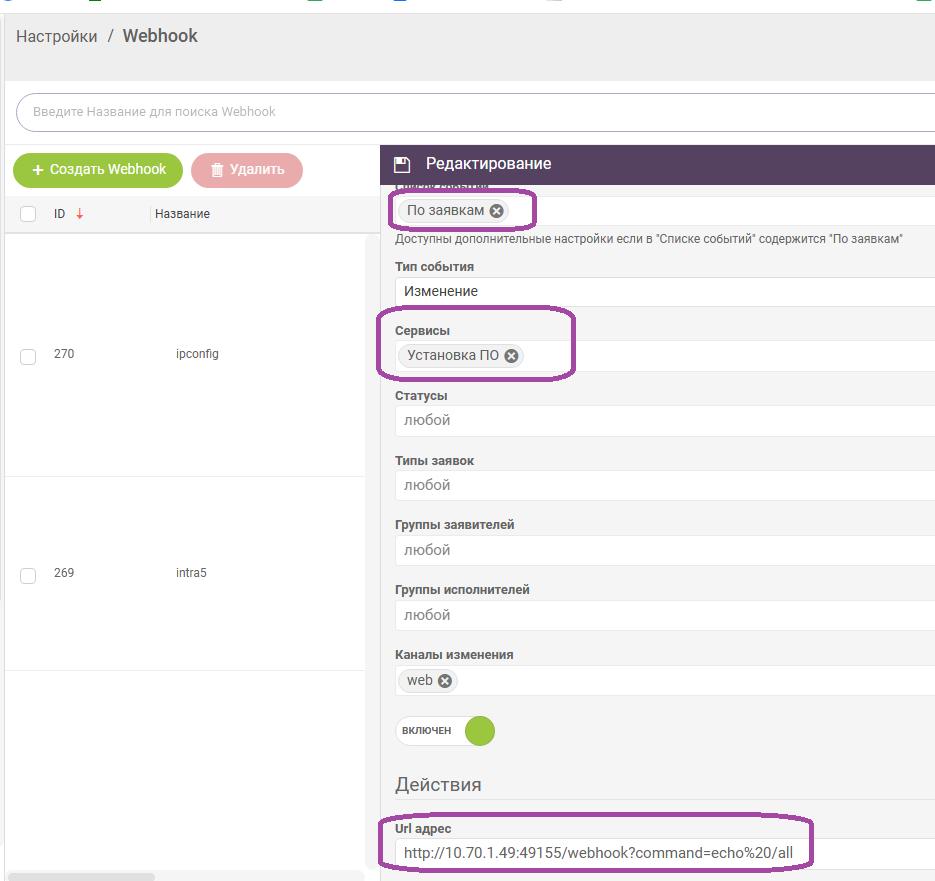
Task: Click the plus icon on Создать Webhook
Action: (x=38, y=170)
